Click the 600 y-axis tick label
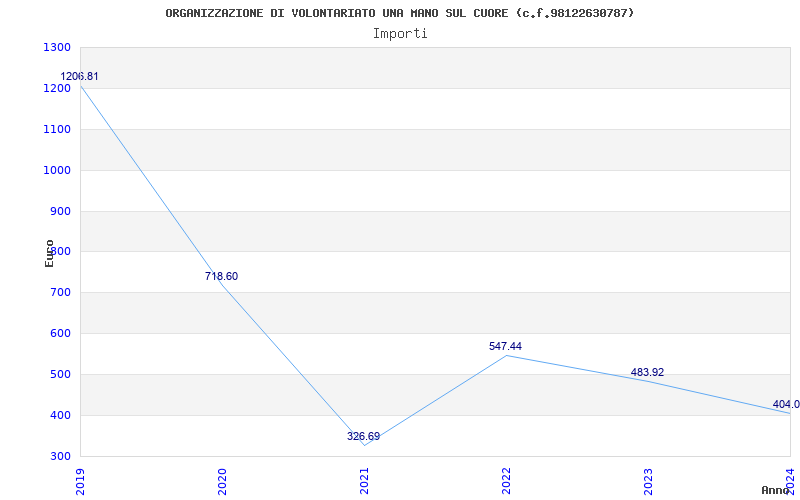 point(61,334)
